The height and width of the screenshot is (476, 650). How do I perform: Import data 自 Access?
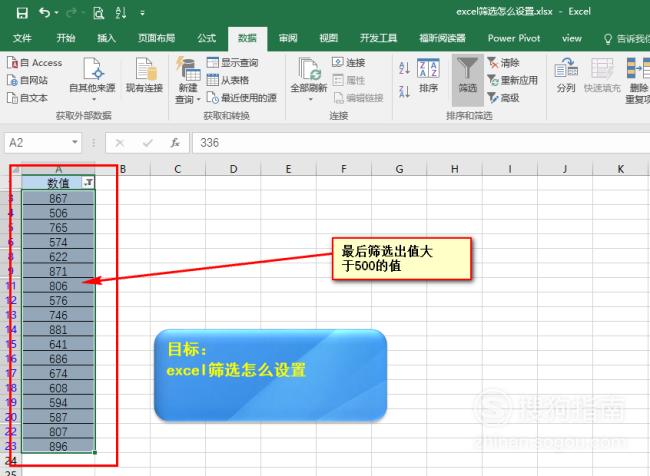[35, 63]
